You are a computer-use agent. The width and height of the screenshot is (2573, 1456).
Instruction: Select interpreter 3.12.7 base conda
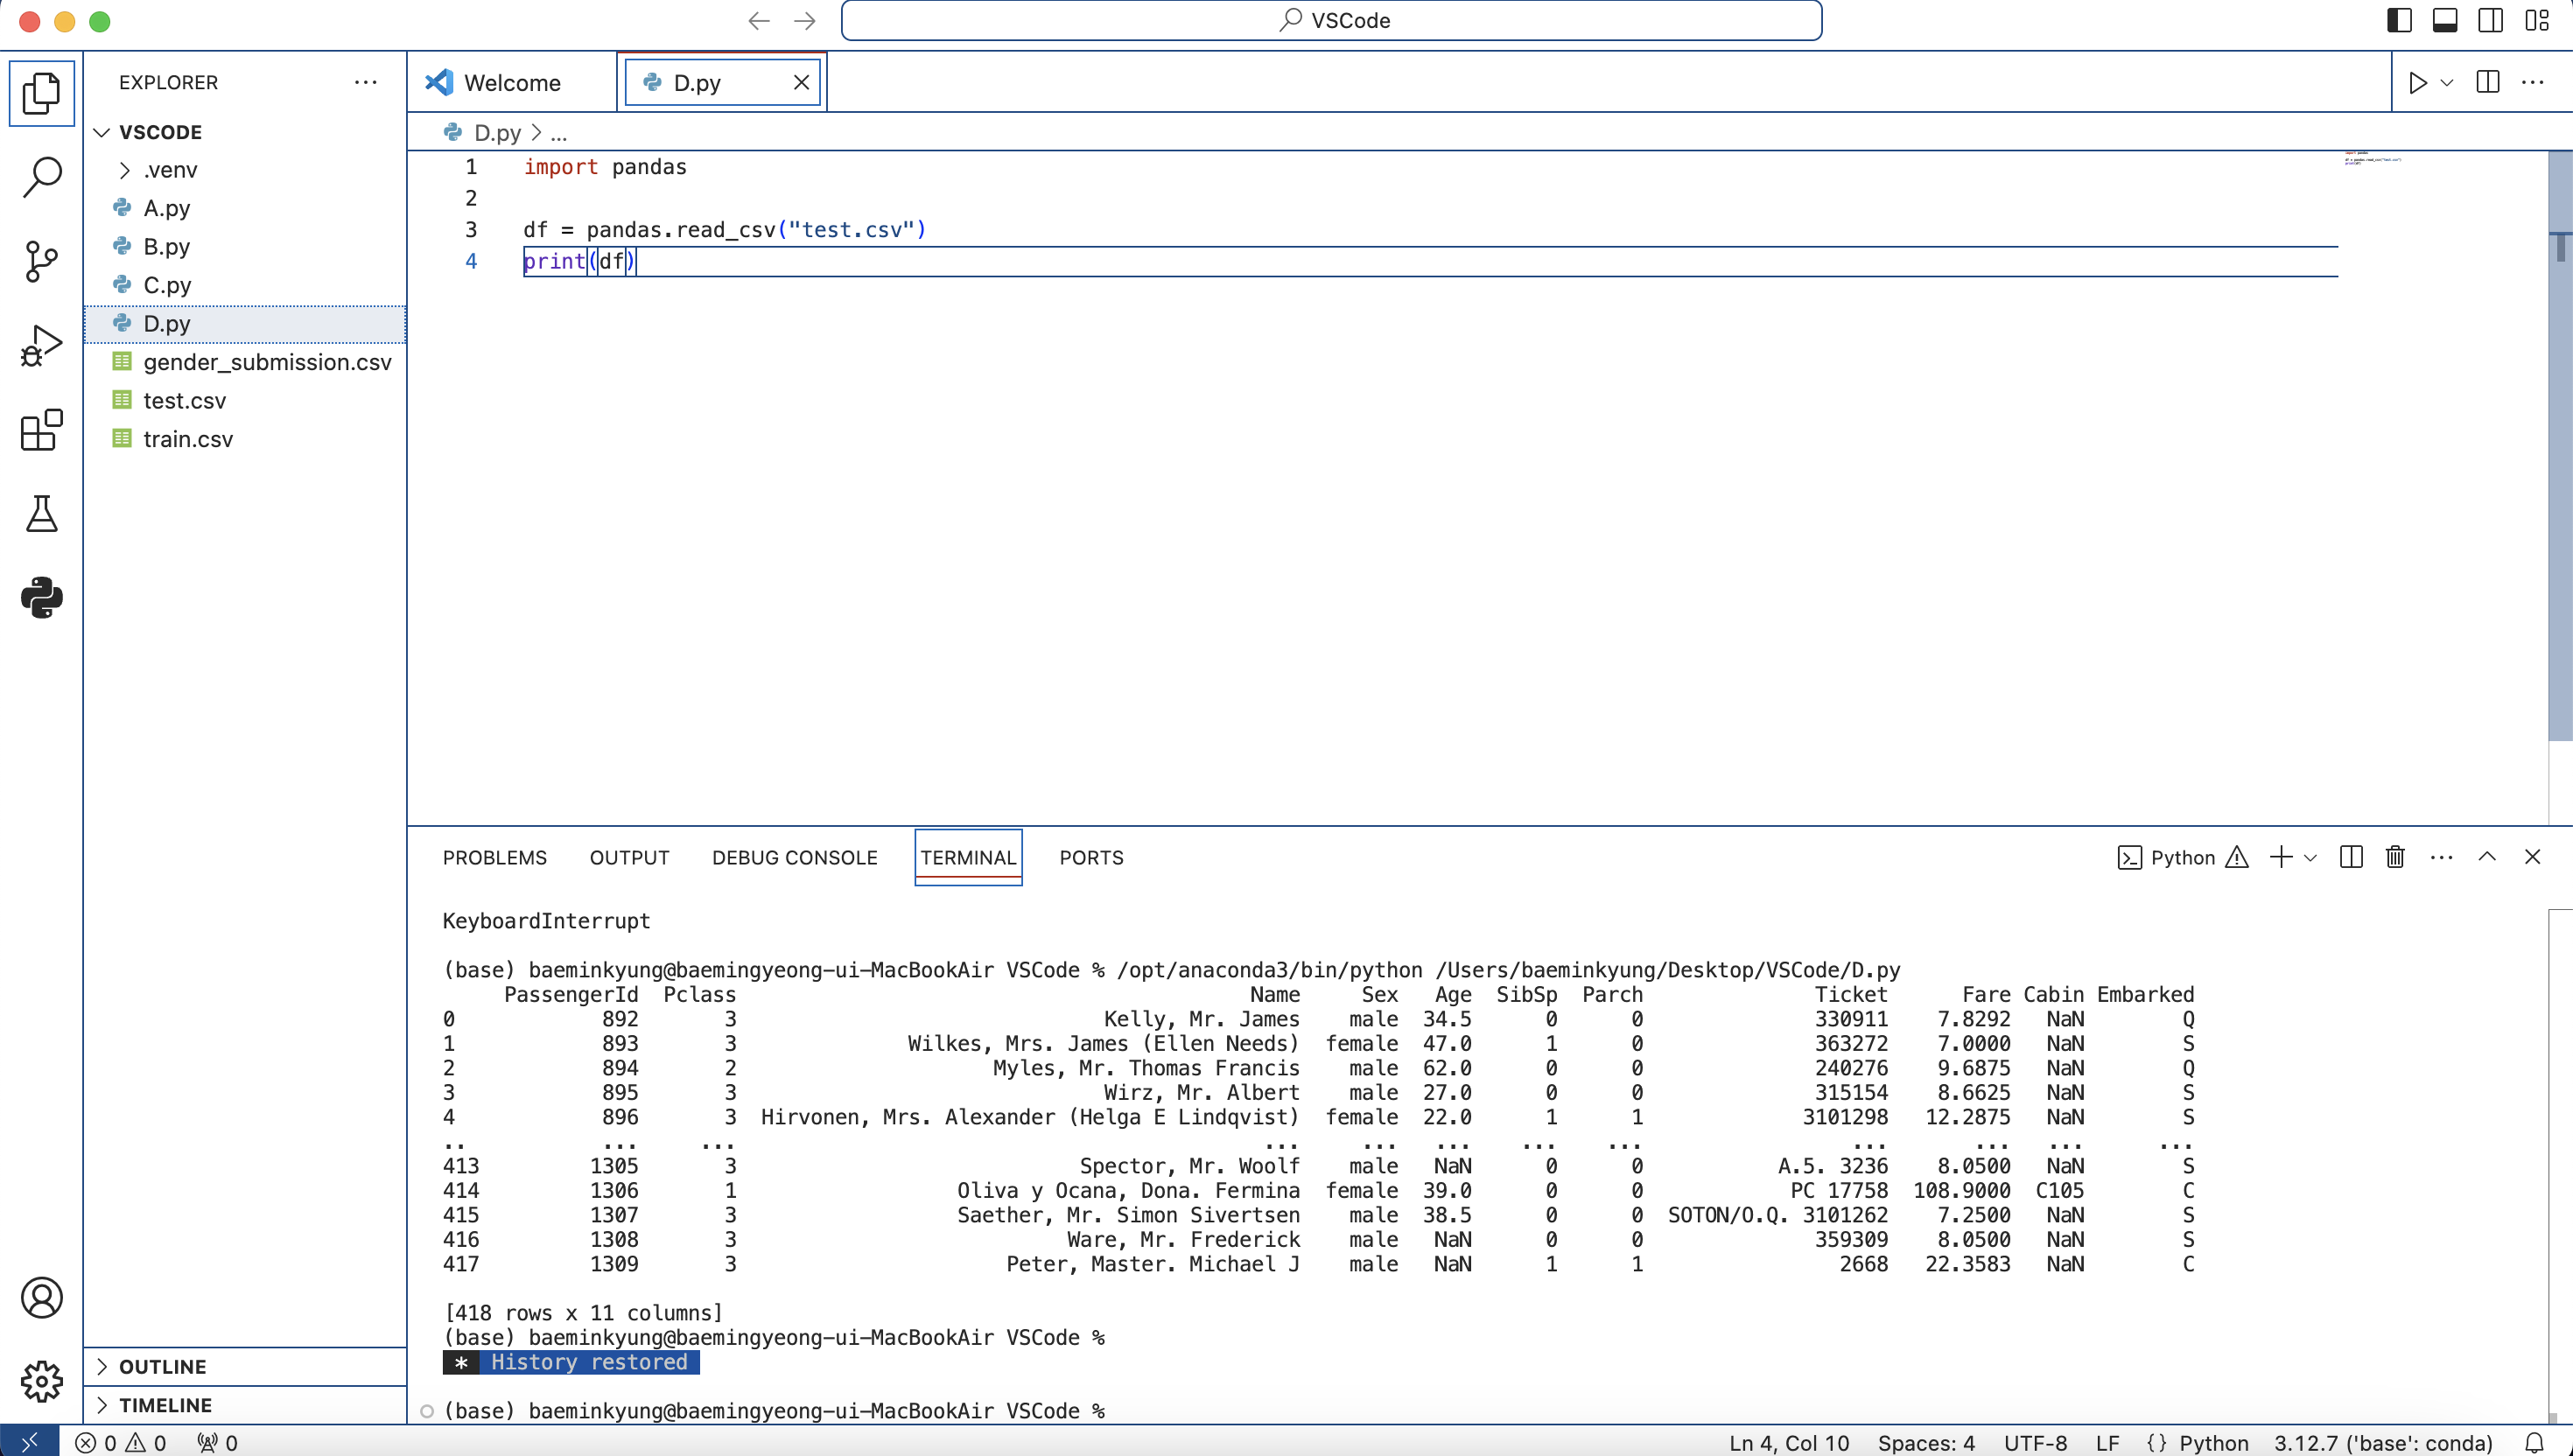pyautogui.click(x=2383, y=1442)
